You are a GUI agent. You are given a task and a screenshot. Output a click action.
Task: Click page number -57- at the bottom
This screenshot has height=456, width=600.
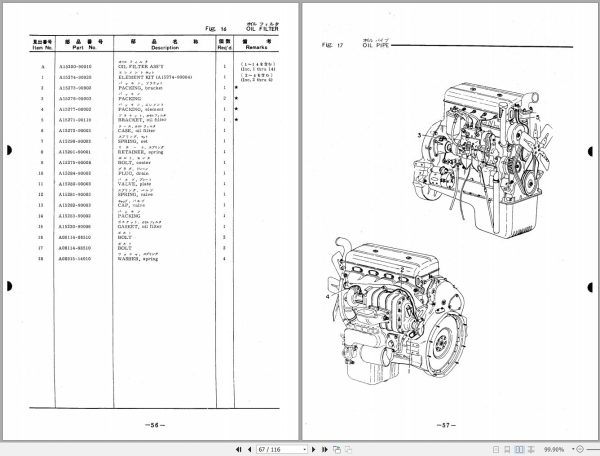coord(446,425)
